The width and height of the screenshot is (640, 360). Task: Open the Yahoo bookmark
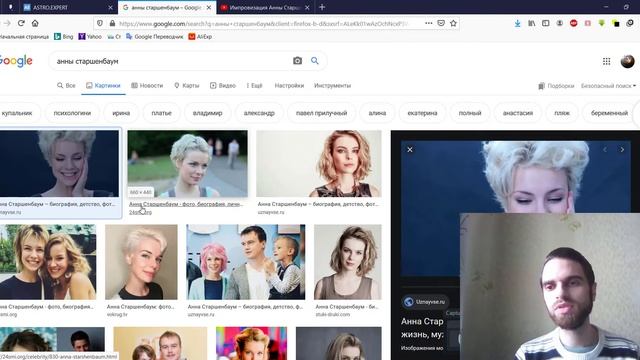click(90, 37)
